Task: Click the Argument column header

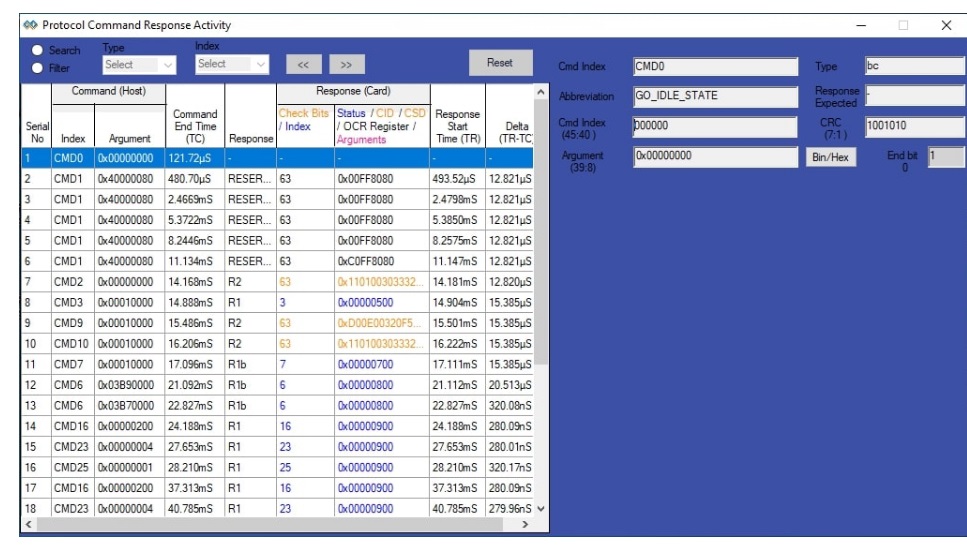Action: pos(130,126)
